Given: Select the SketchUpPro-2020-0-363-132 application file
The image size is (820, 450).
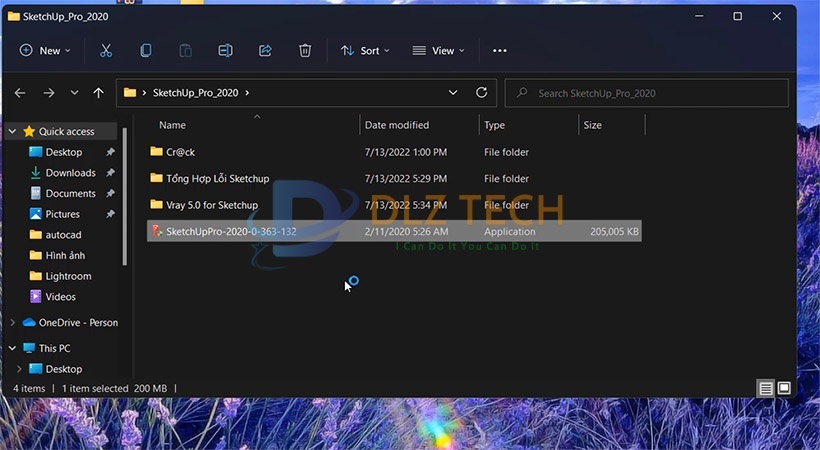Looking at the screenshot, I should click(231, 231).
